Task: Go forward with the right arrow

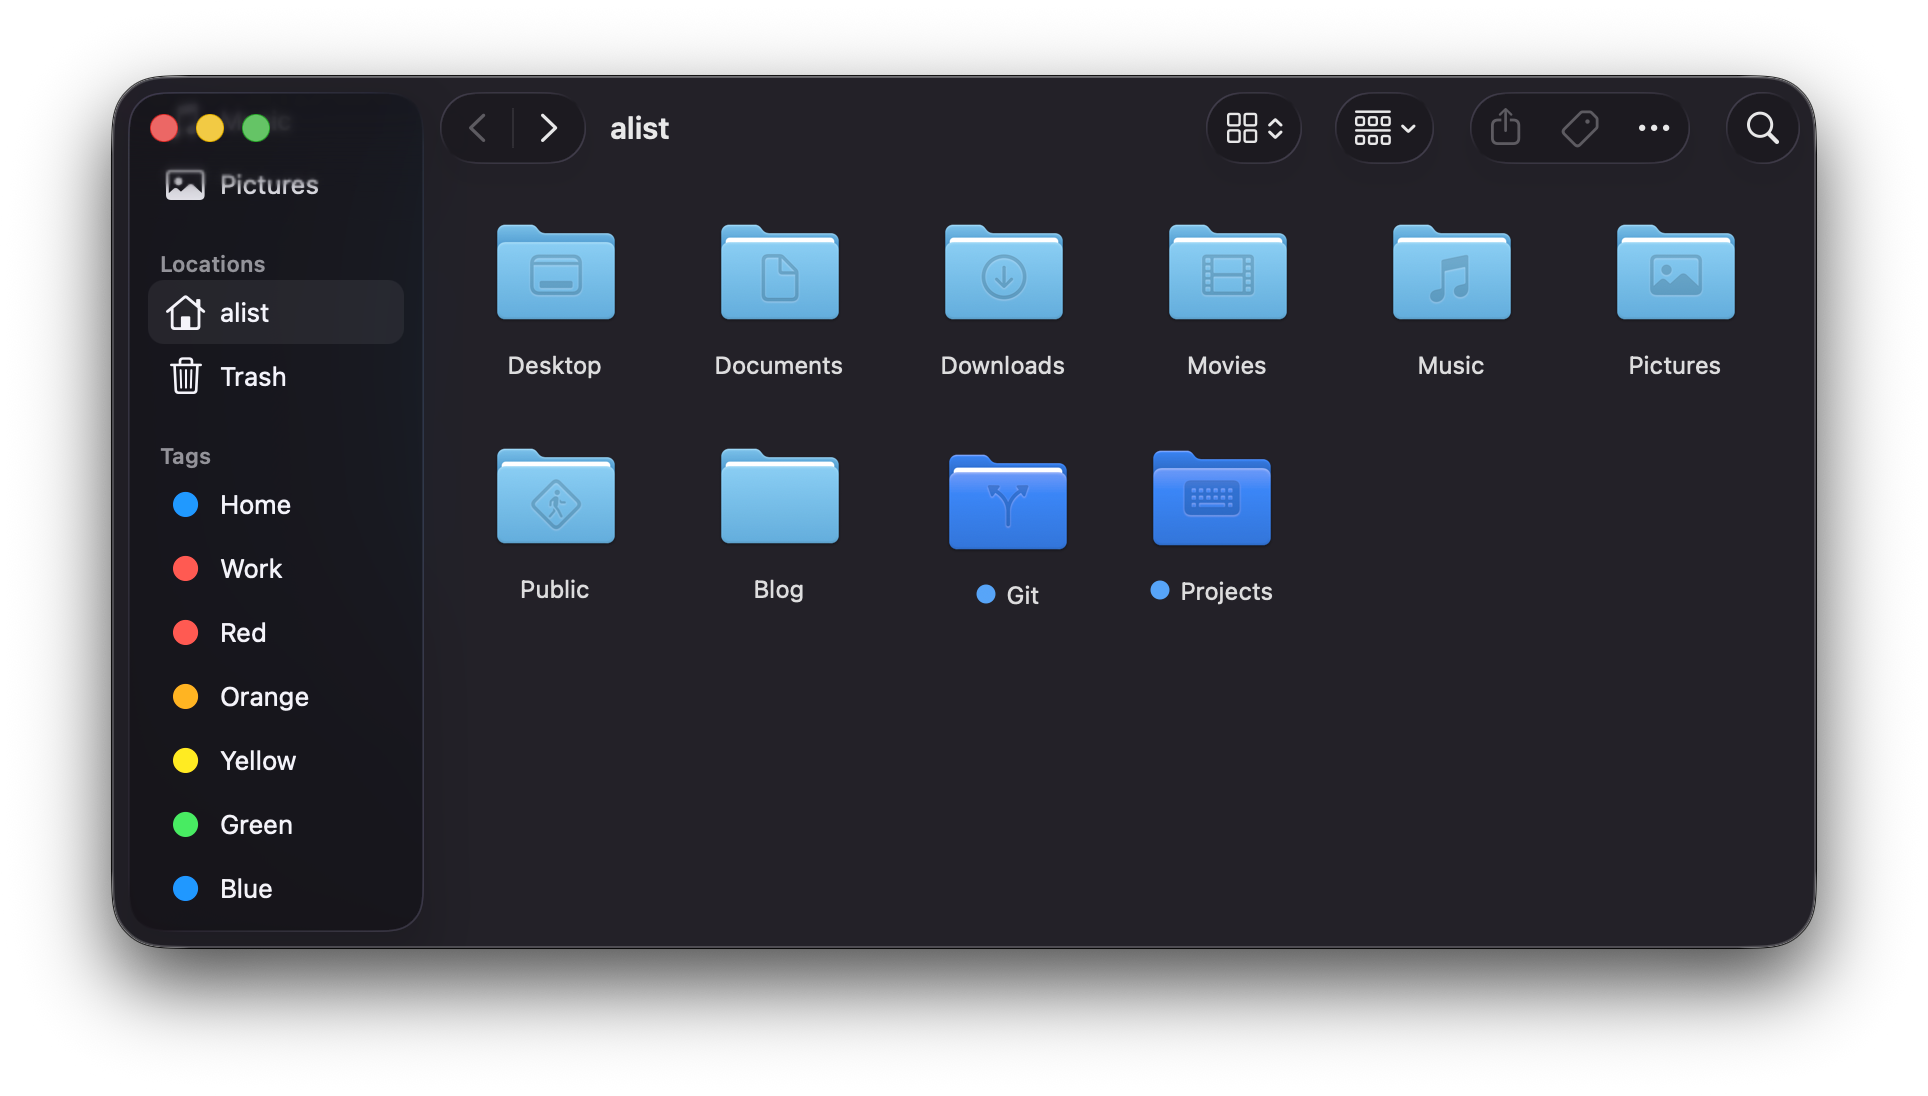Action: pos(548,128)
